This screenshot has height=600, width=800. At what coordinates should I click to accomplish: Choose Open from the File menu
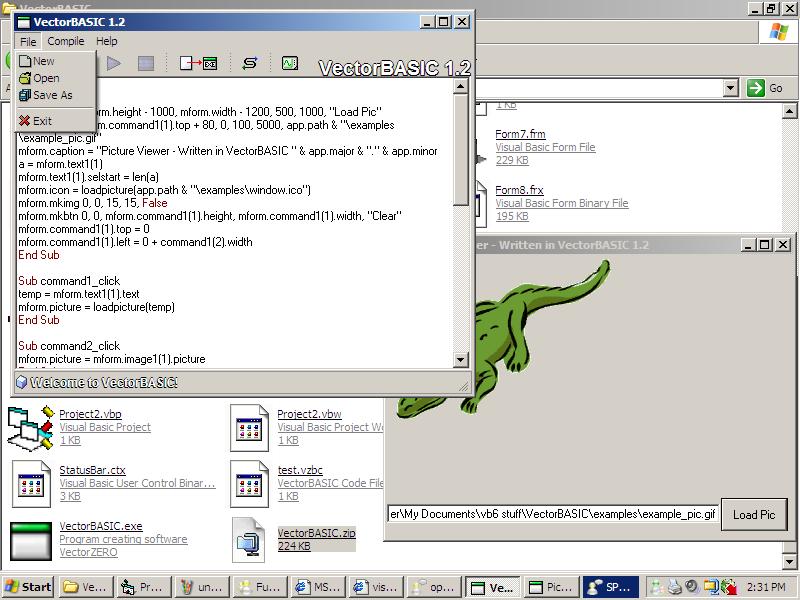(x=46, y=78)
